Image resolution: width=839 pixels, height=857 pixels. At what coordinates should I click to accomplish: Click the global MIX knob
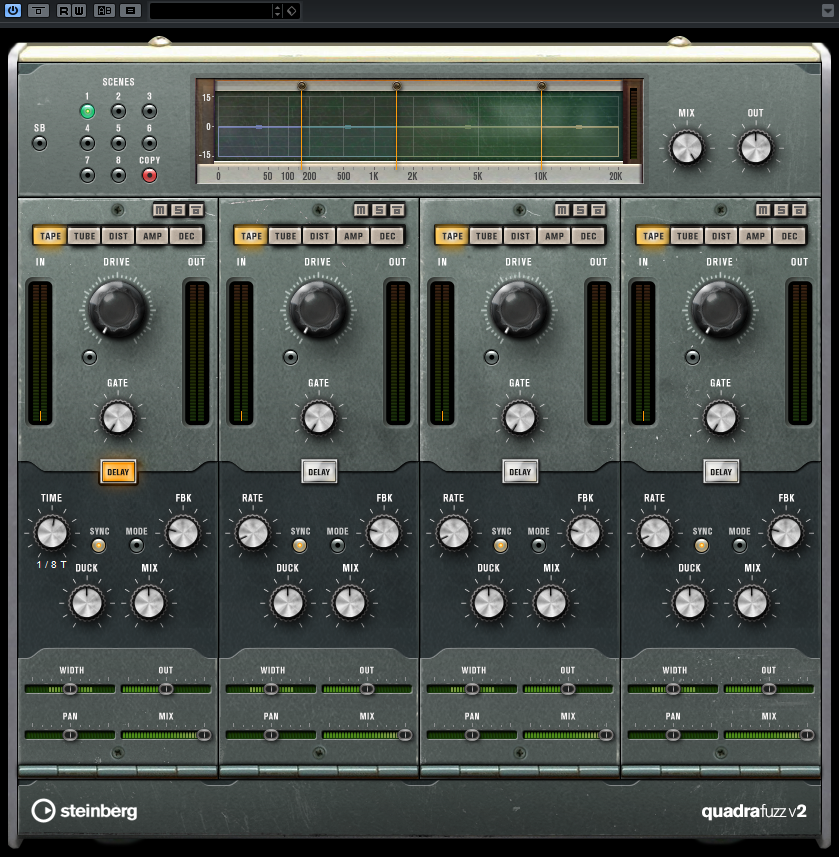tap(687, 148)
